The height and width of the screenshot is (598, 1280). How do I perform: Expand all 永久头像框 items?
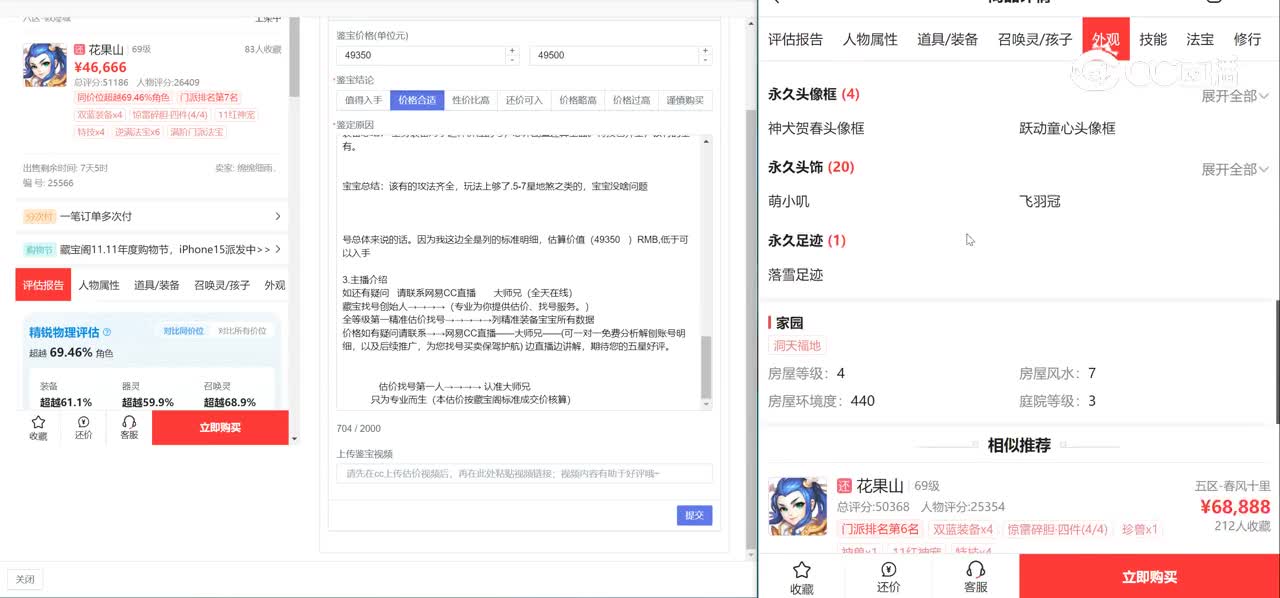(x=1234, y=96)
